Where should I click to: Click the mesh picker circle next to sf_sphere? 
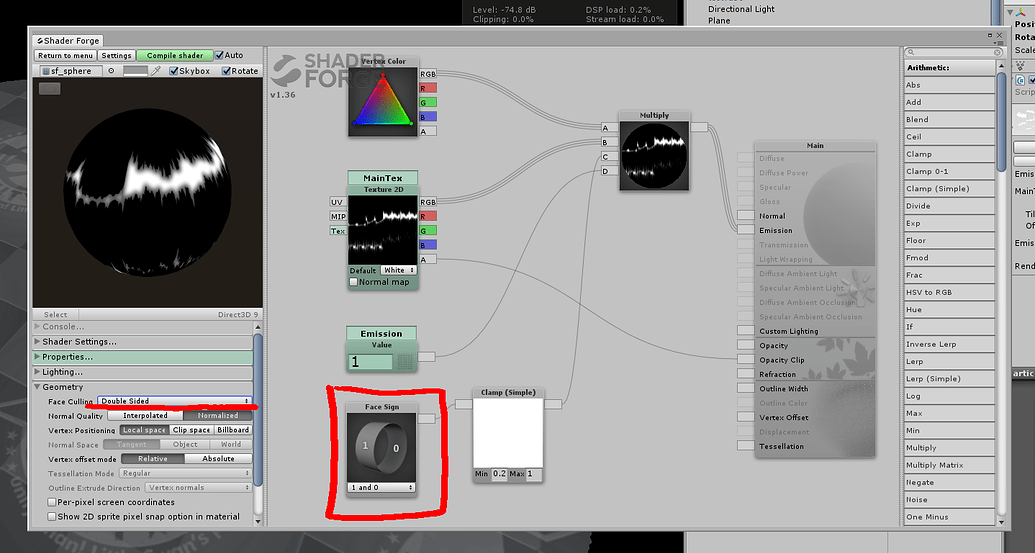tap(111, 71)
